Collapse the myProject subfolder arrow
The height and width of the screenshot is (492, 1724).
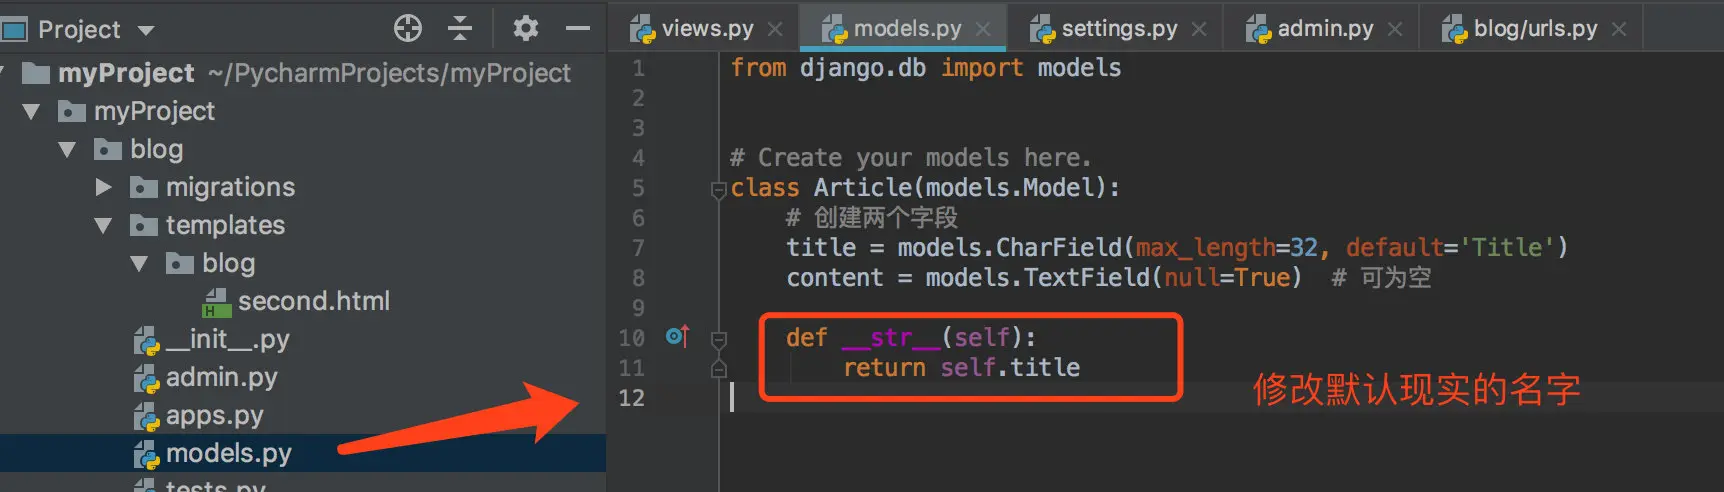coord(31,111)
